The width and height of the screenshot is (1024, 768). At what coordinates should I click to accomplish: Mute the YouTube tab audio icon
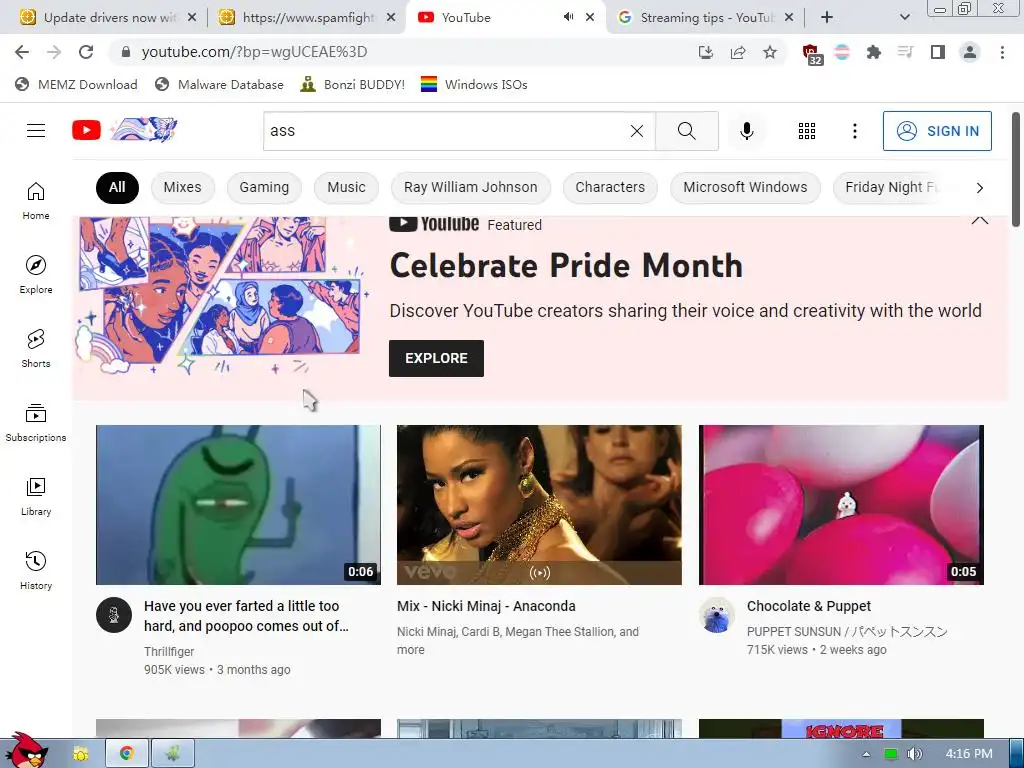click(x=568, y=18)
